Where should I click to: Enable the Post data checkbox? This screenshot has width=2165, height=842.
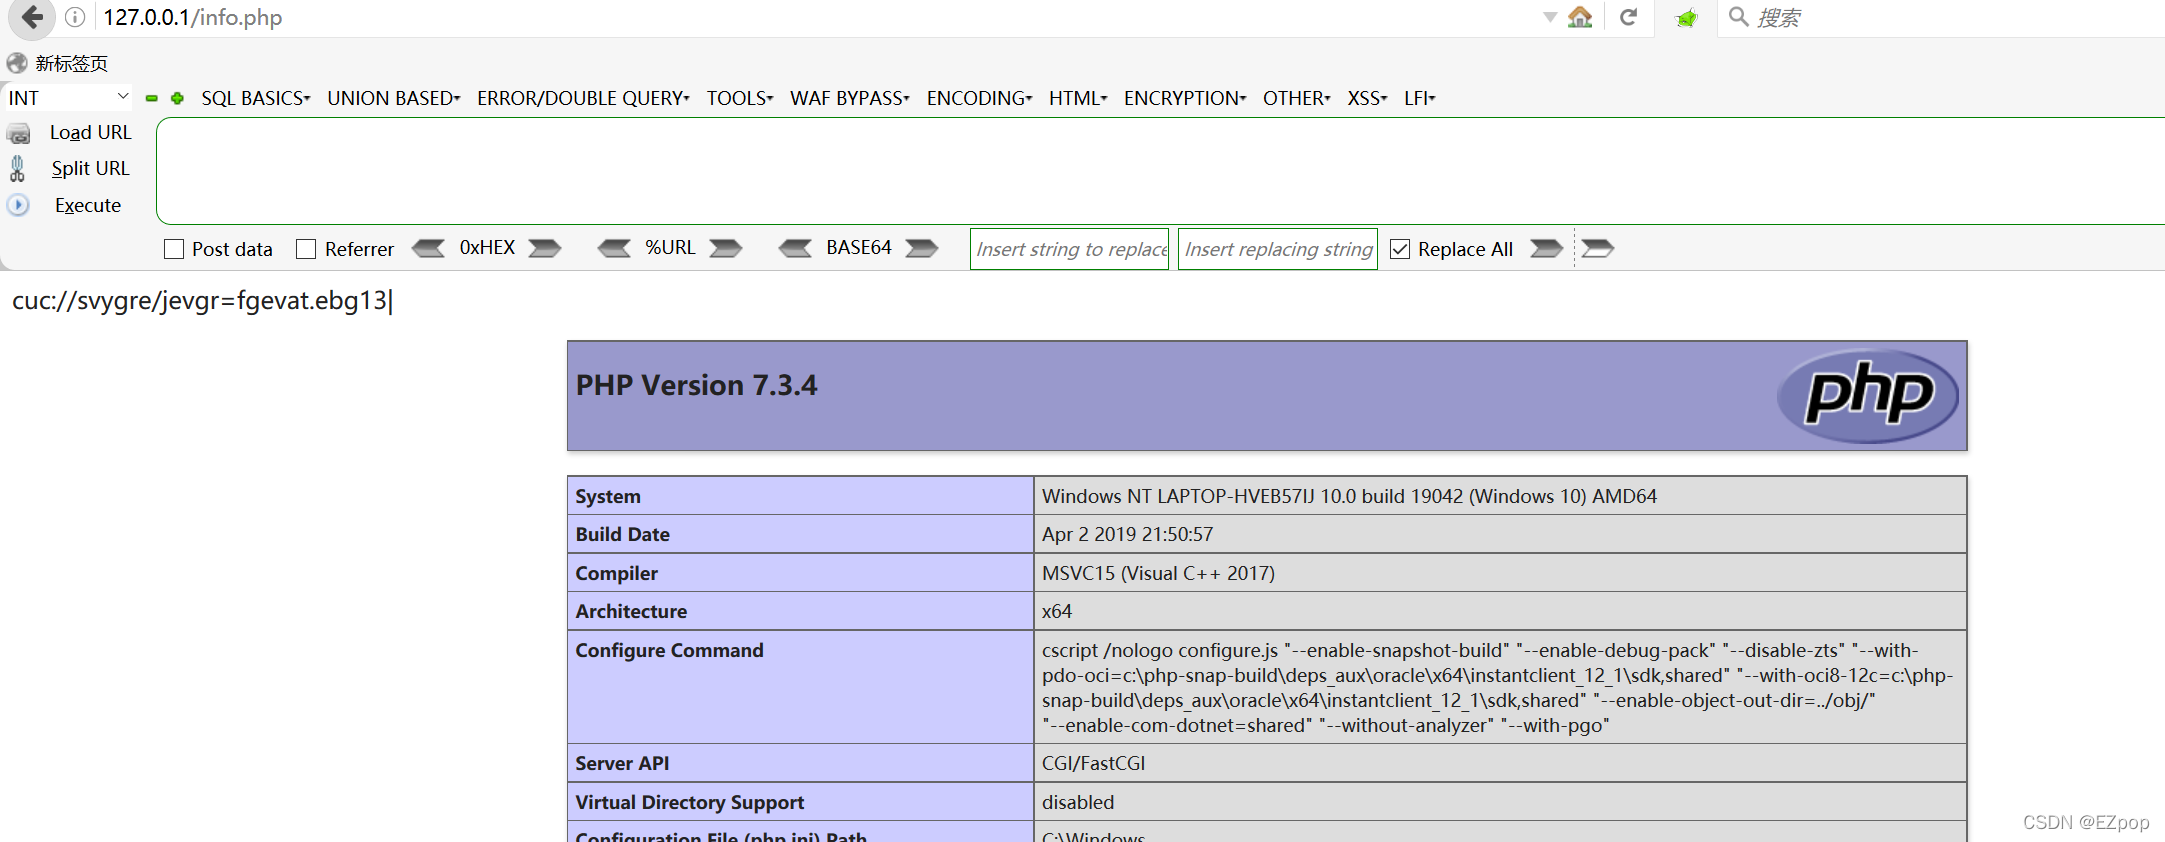click(174, 249)
